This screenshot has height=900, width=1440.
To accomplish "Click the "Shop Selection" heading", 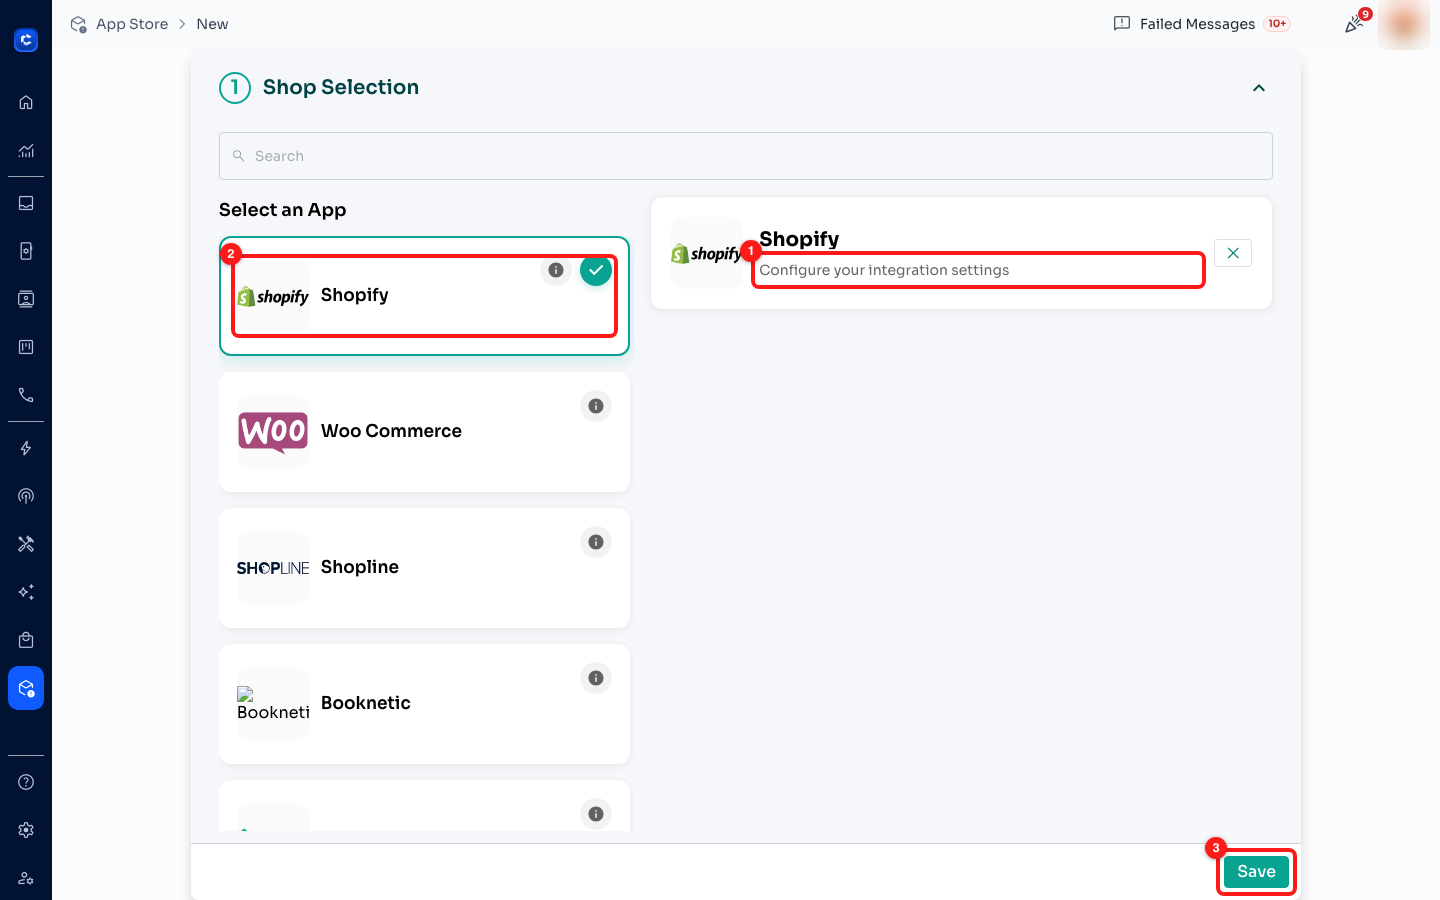I will click(341, 87).
